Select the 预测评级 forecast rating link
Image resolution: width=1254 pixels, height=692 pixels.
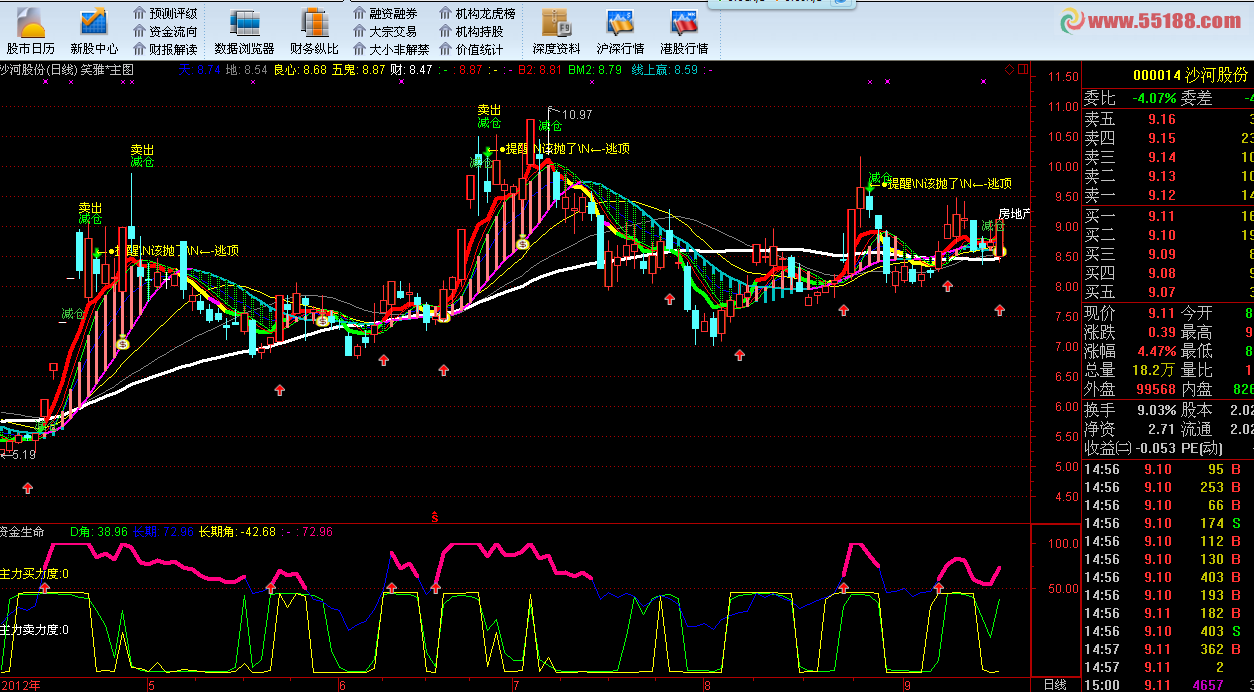[x=166, y=13]
